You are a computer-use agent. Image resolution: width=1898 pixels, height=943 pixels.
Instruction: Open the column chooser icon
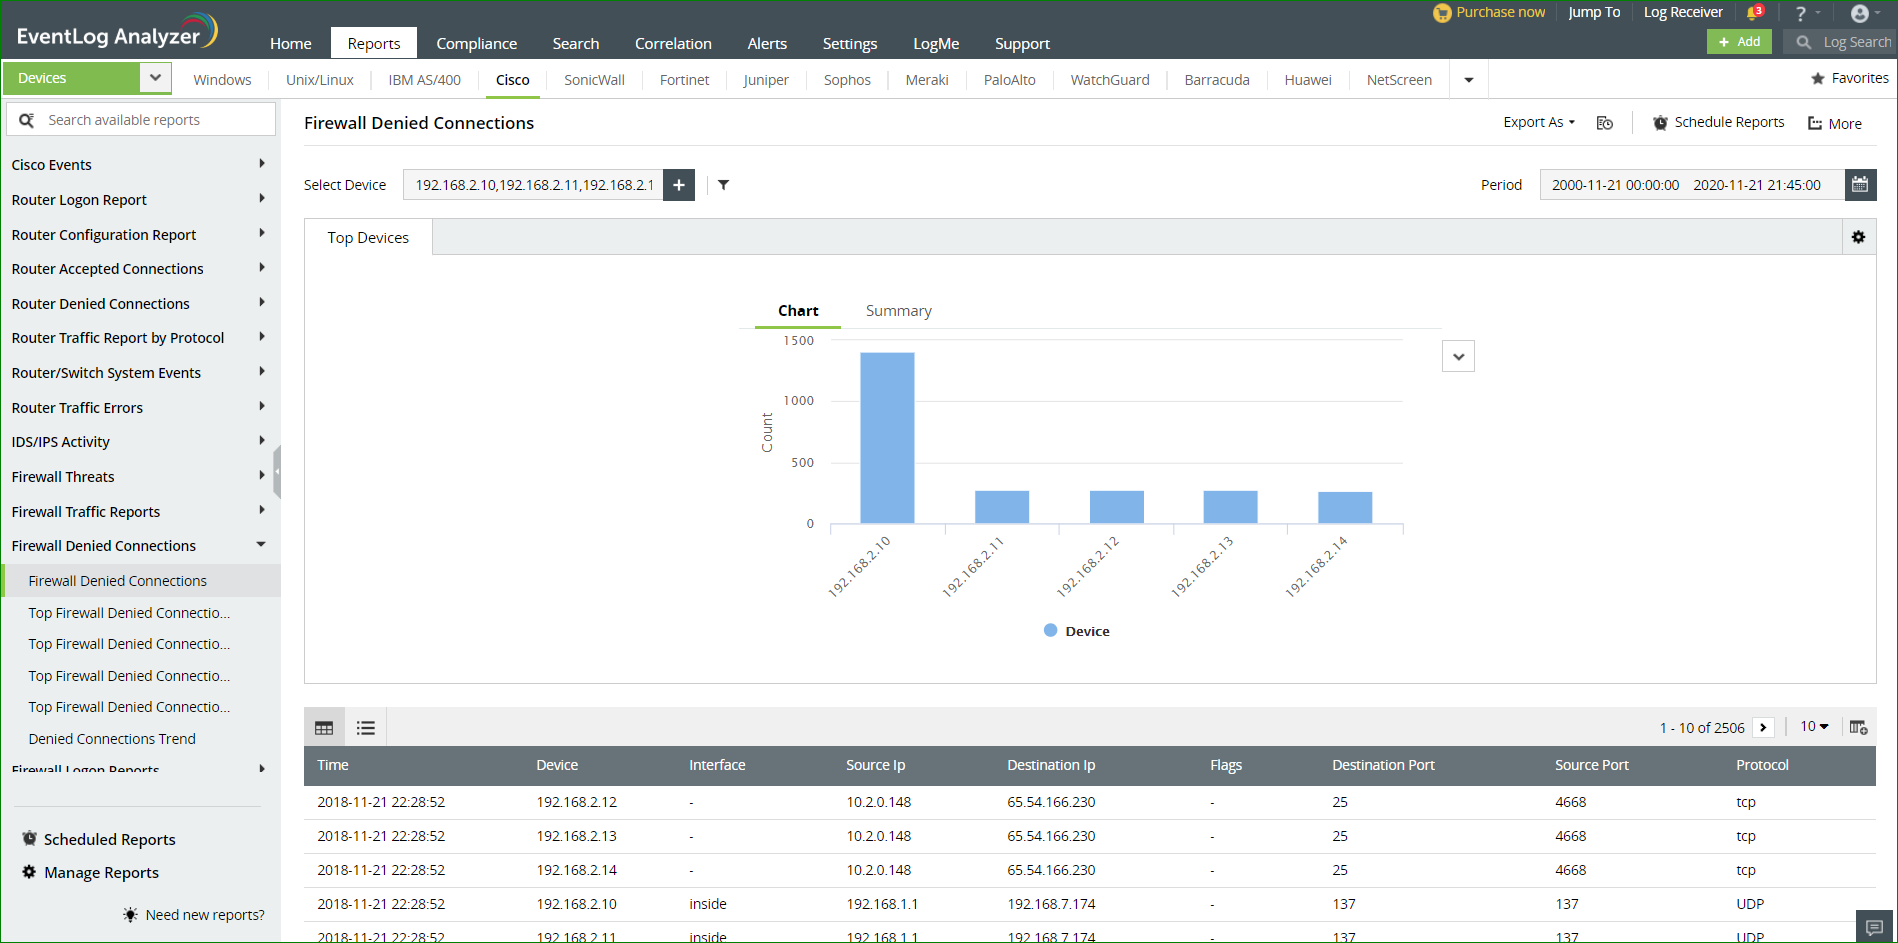[x=1858, y=727]
